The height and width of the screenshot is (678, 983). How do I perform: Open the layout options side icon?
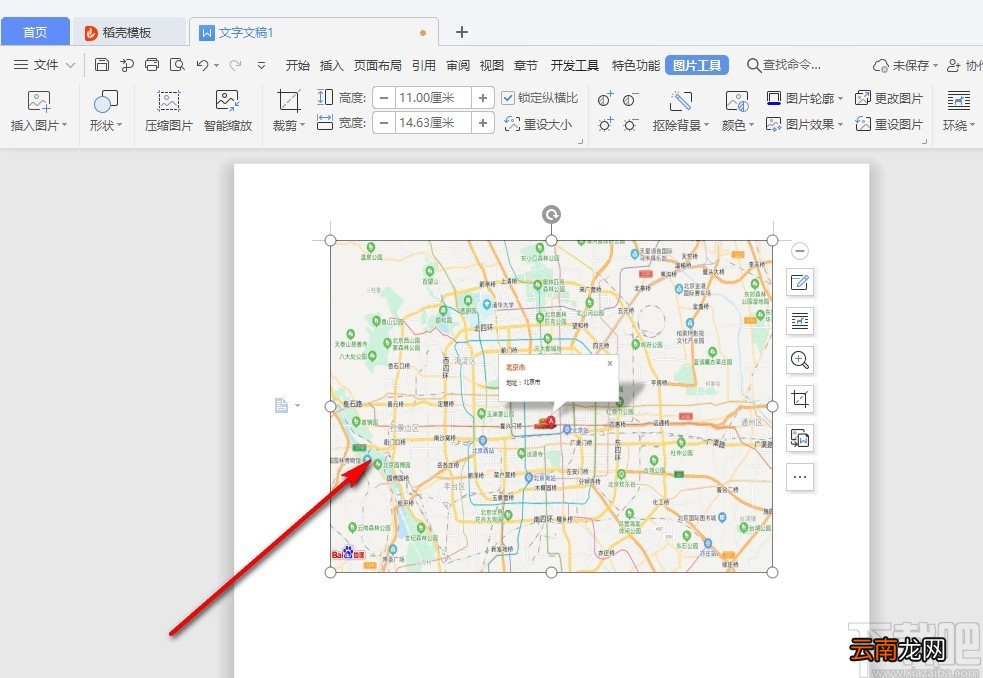pos(800,321)
